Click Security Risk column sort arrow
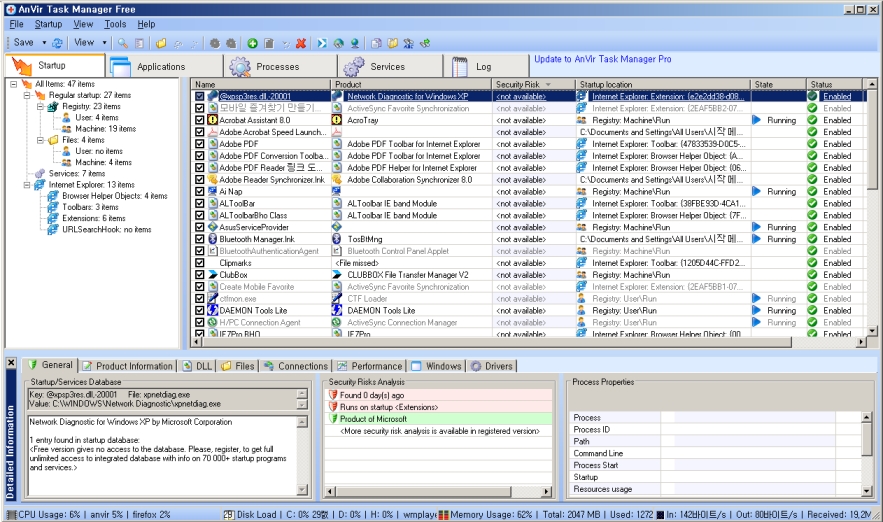The height and width of the screenshot is (522, 883). click(x=548, y=84)
